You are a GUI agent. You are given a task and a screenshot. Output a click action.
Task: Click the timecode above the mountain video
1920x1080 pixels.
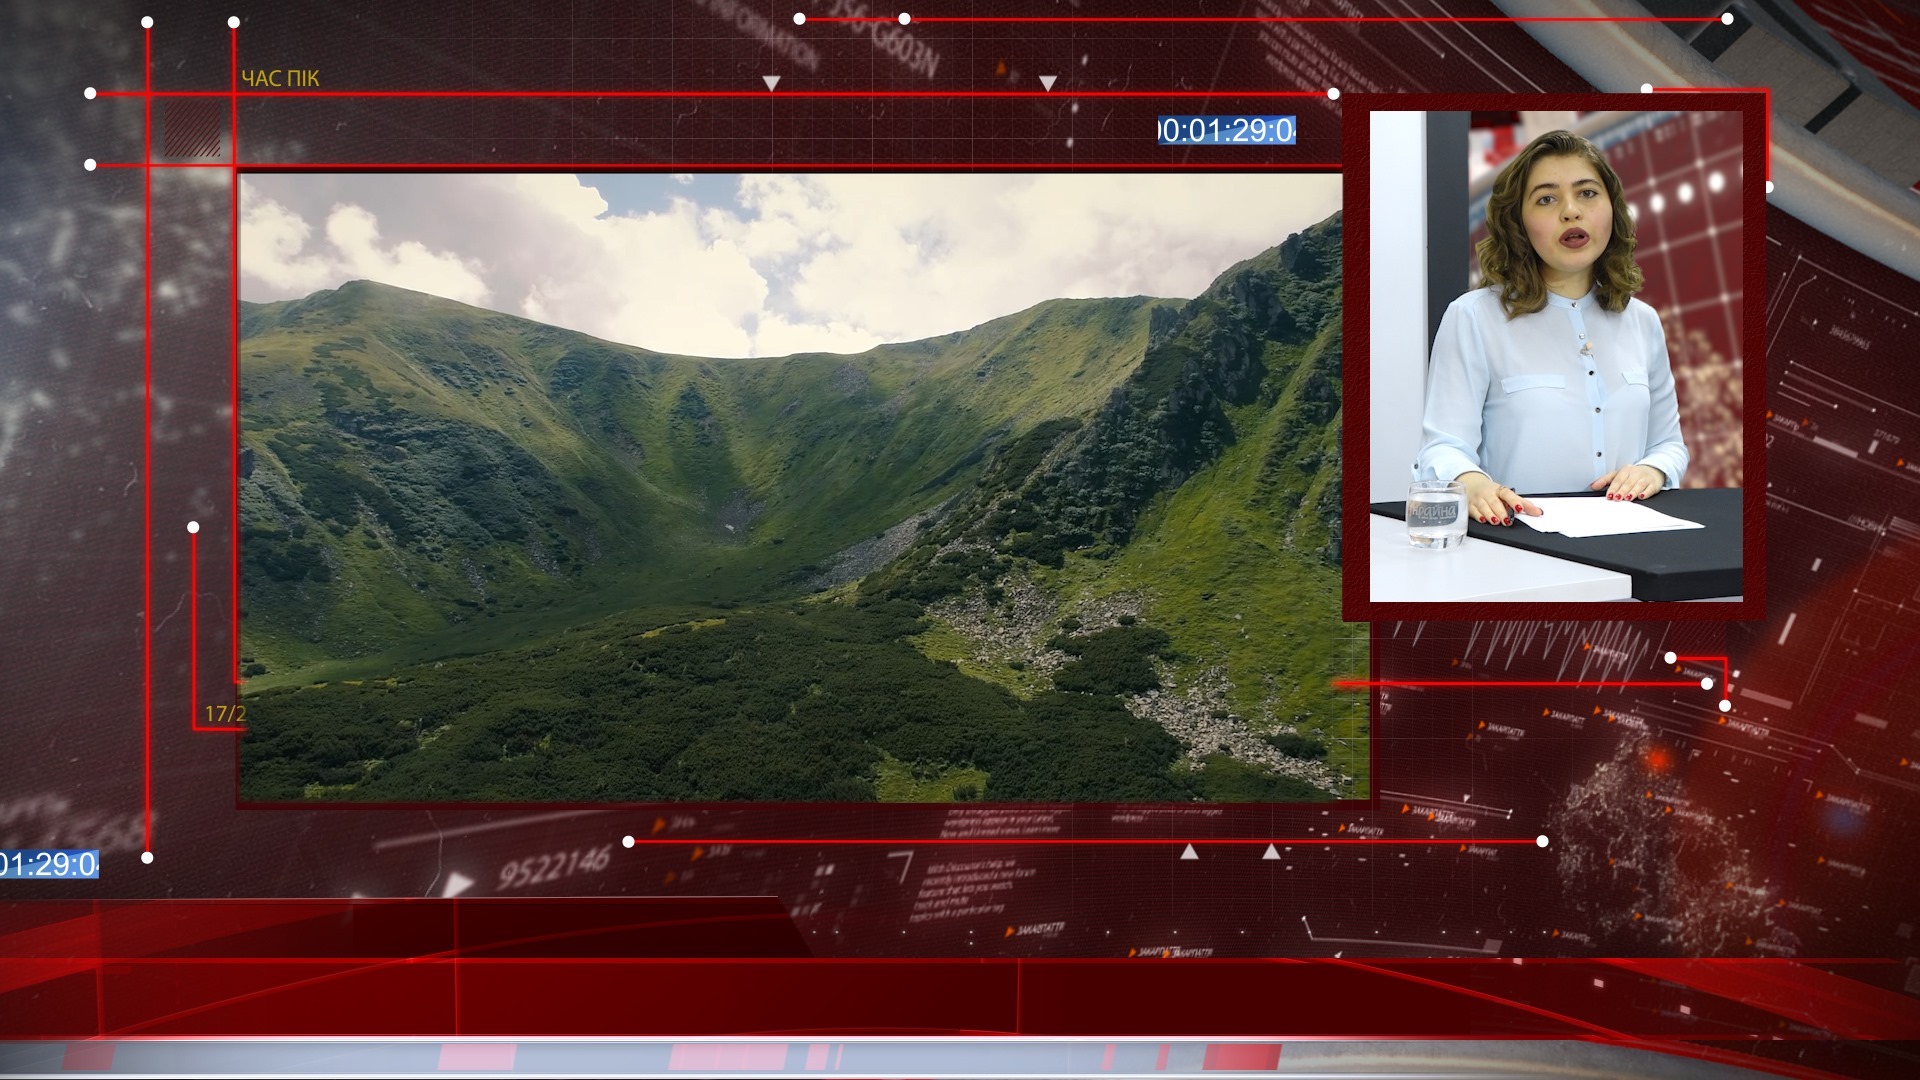tap(1227, 131)
